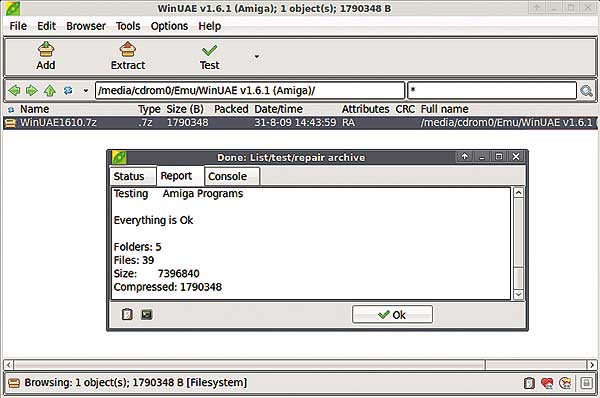Click the address bar path field
The width and height of the screenshot is (600, 398).
249,91
